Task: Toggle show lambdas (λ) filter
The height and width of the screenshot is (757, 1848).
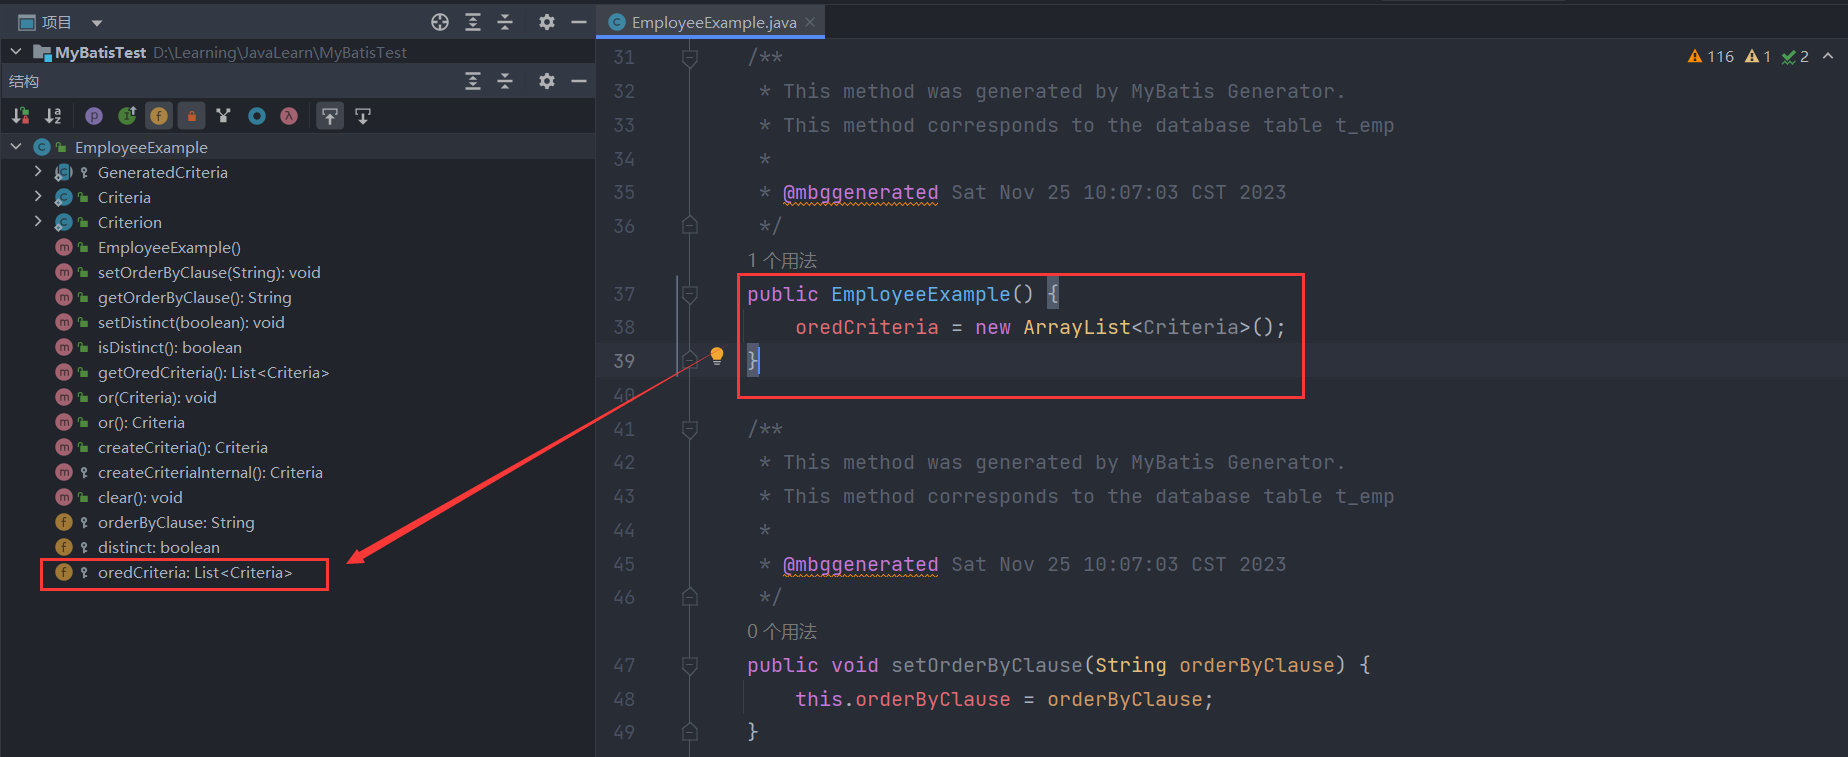Action: (x=289, y=116)
